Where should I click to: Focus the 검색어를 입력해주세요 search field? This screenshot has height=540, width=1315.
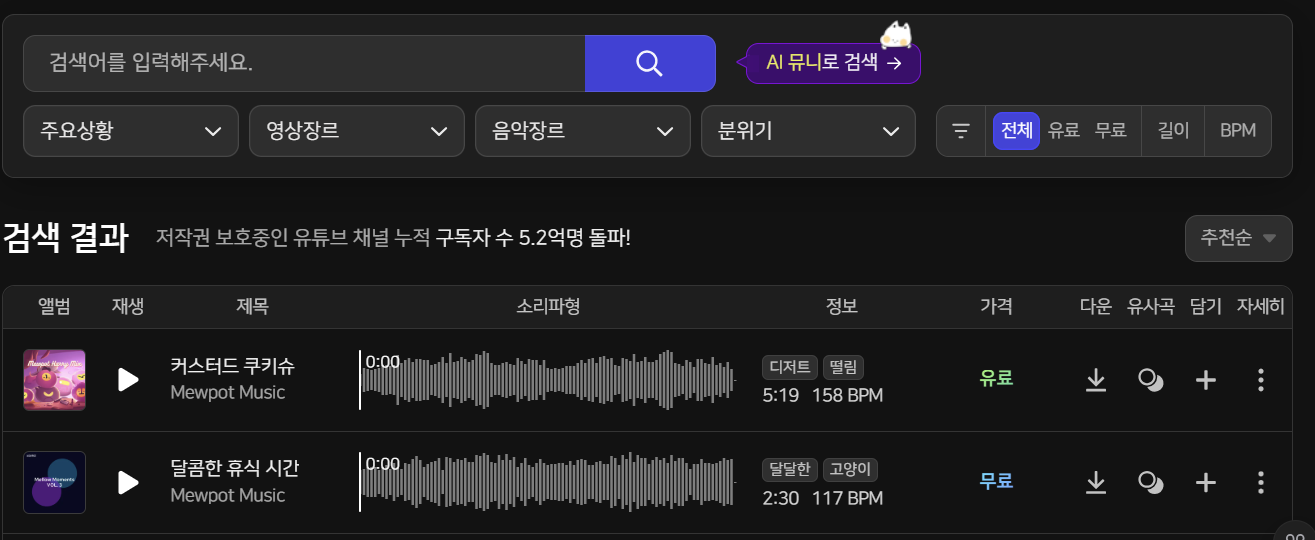304,63
